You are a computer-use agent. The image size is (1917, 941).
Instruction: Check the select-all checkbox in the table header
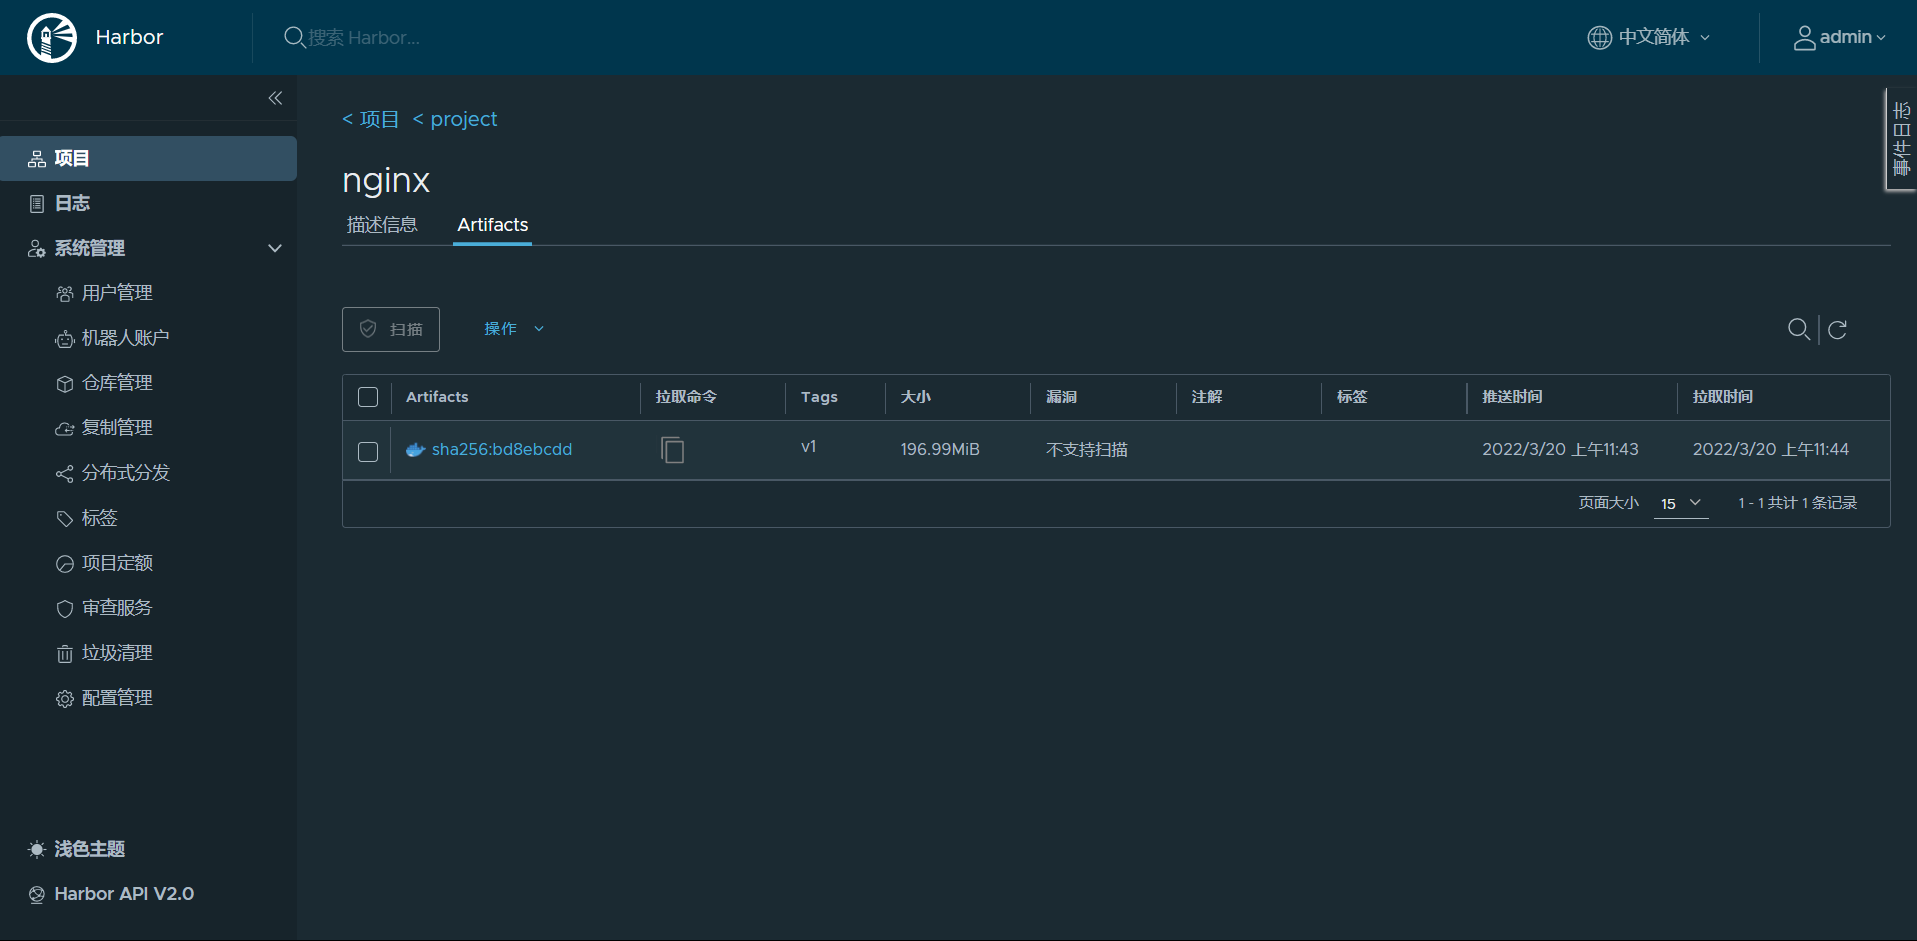click(x=367, y=397)
